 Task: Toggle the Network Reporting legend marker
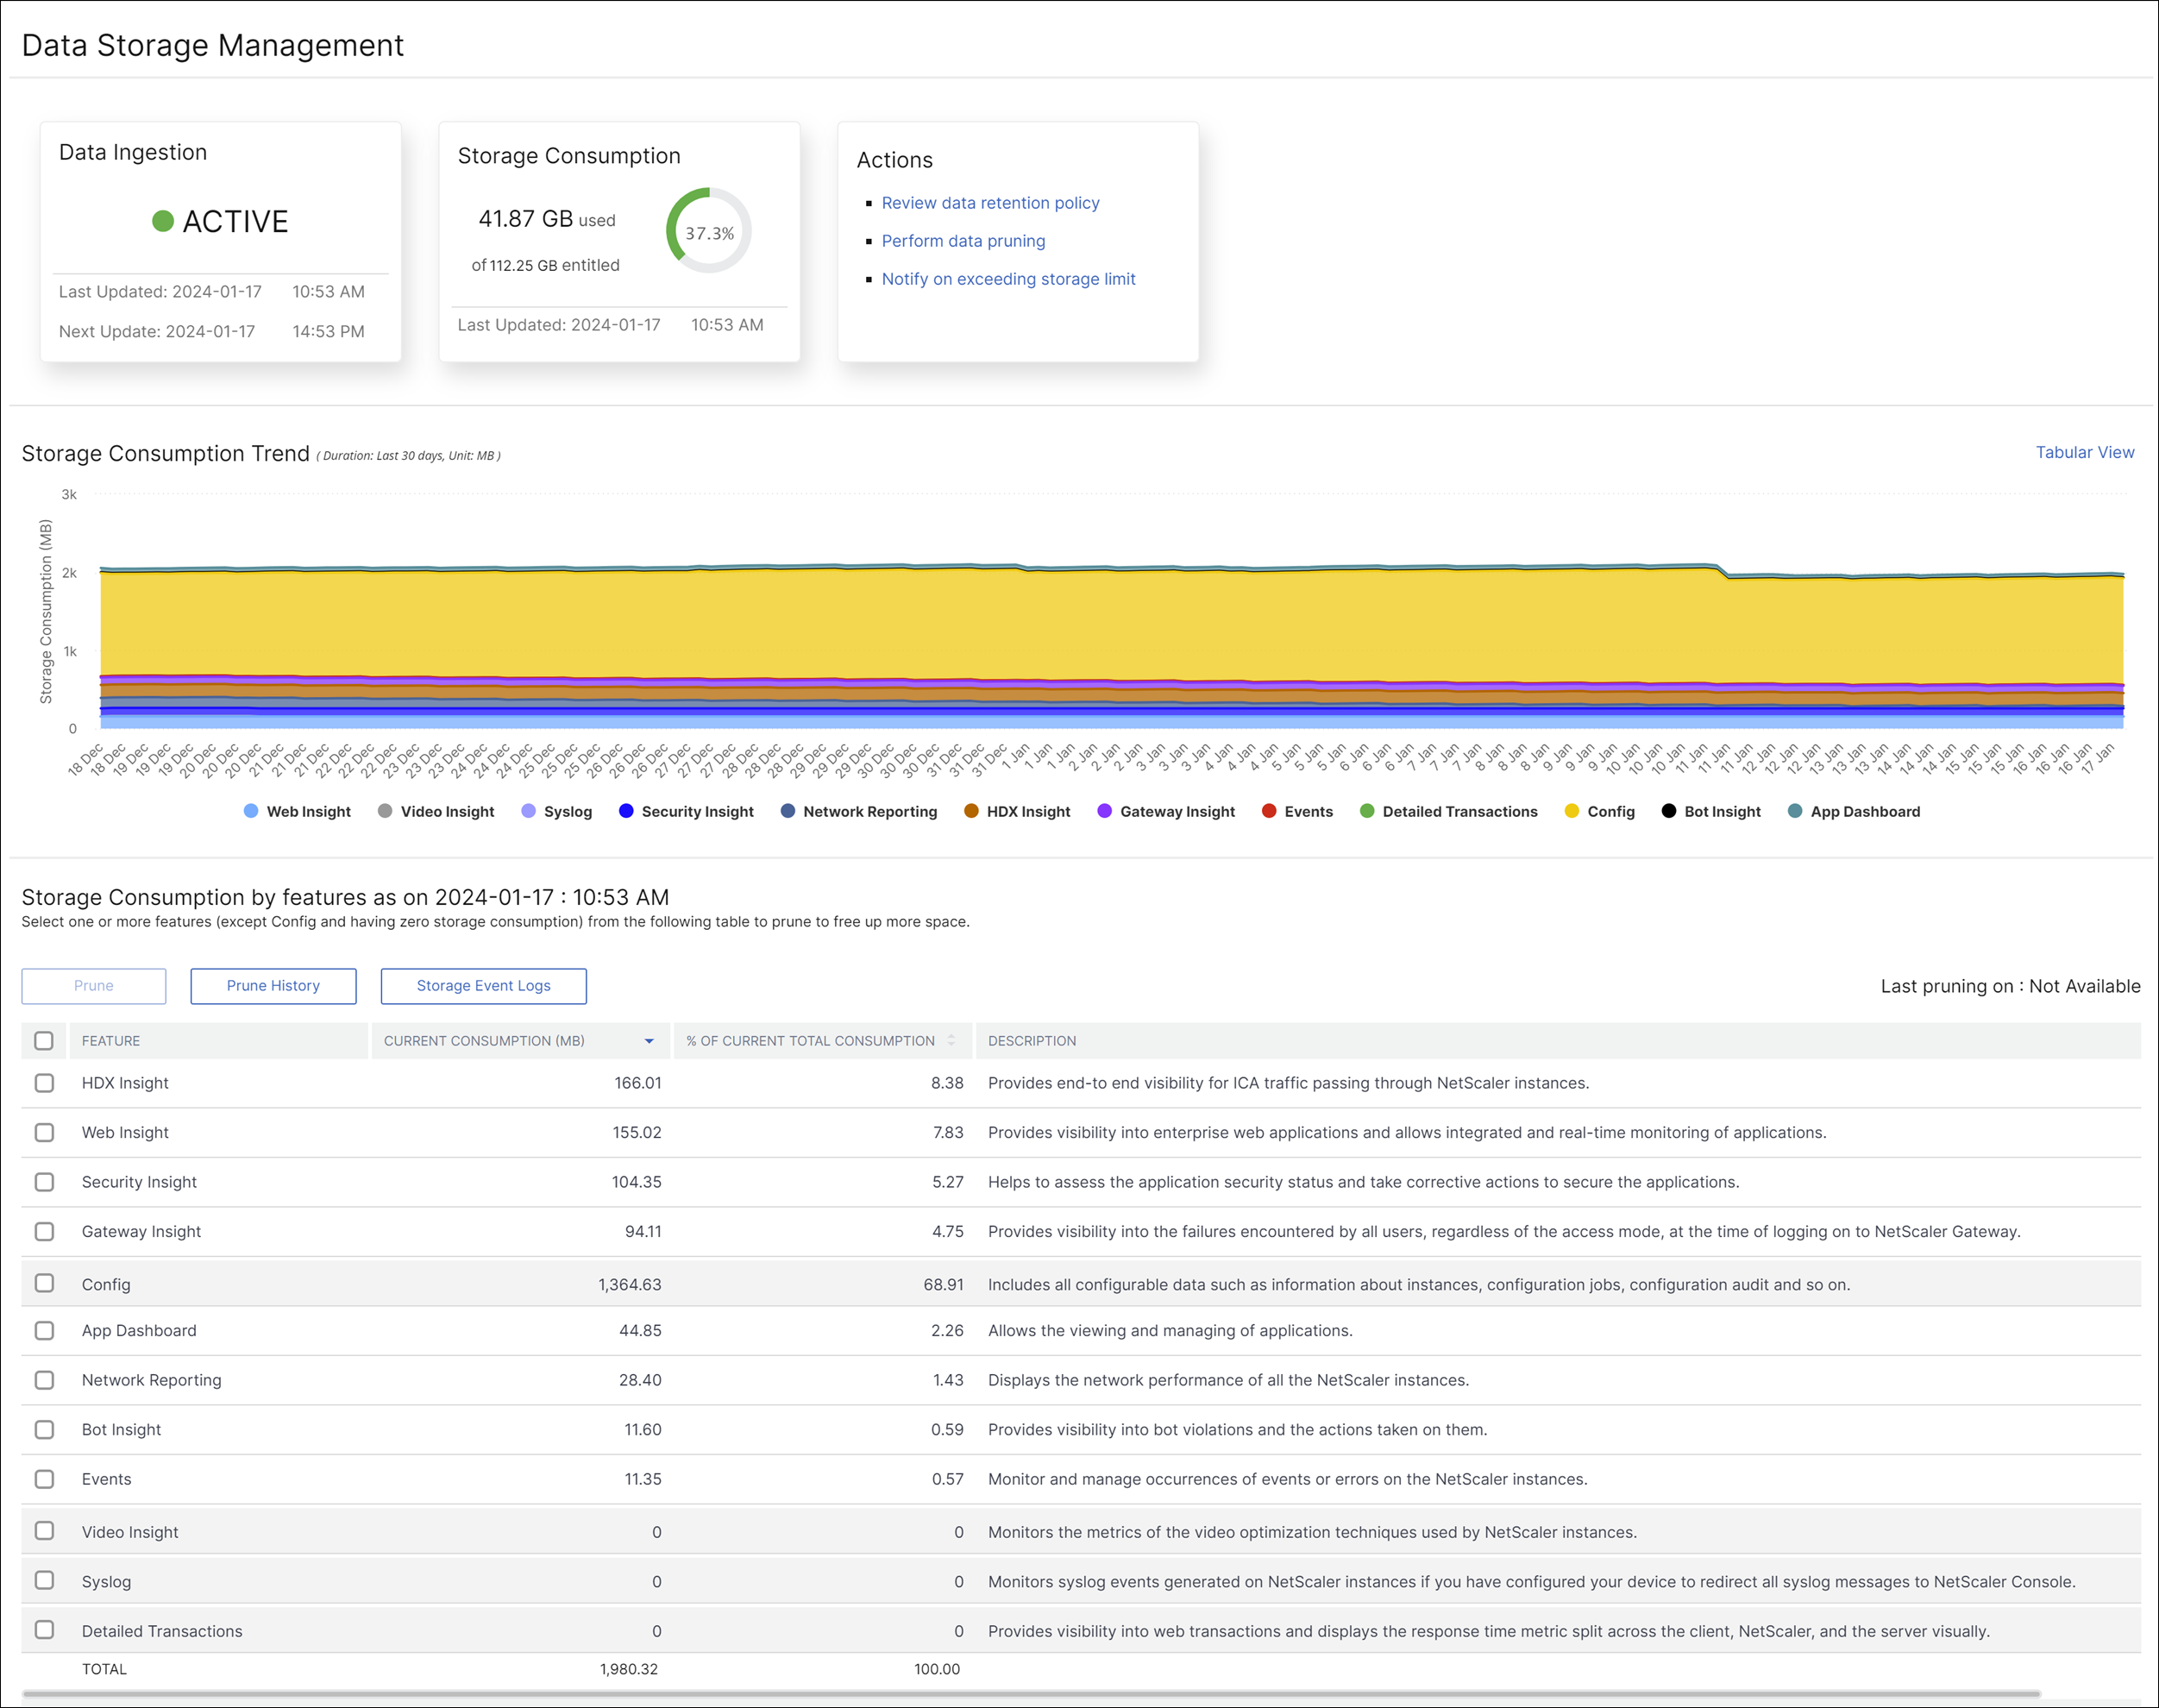click(x=788, y=811)
